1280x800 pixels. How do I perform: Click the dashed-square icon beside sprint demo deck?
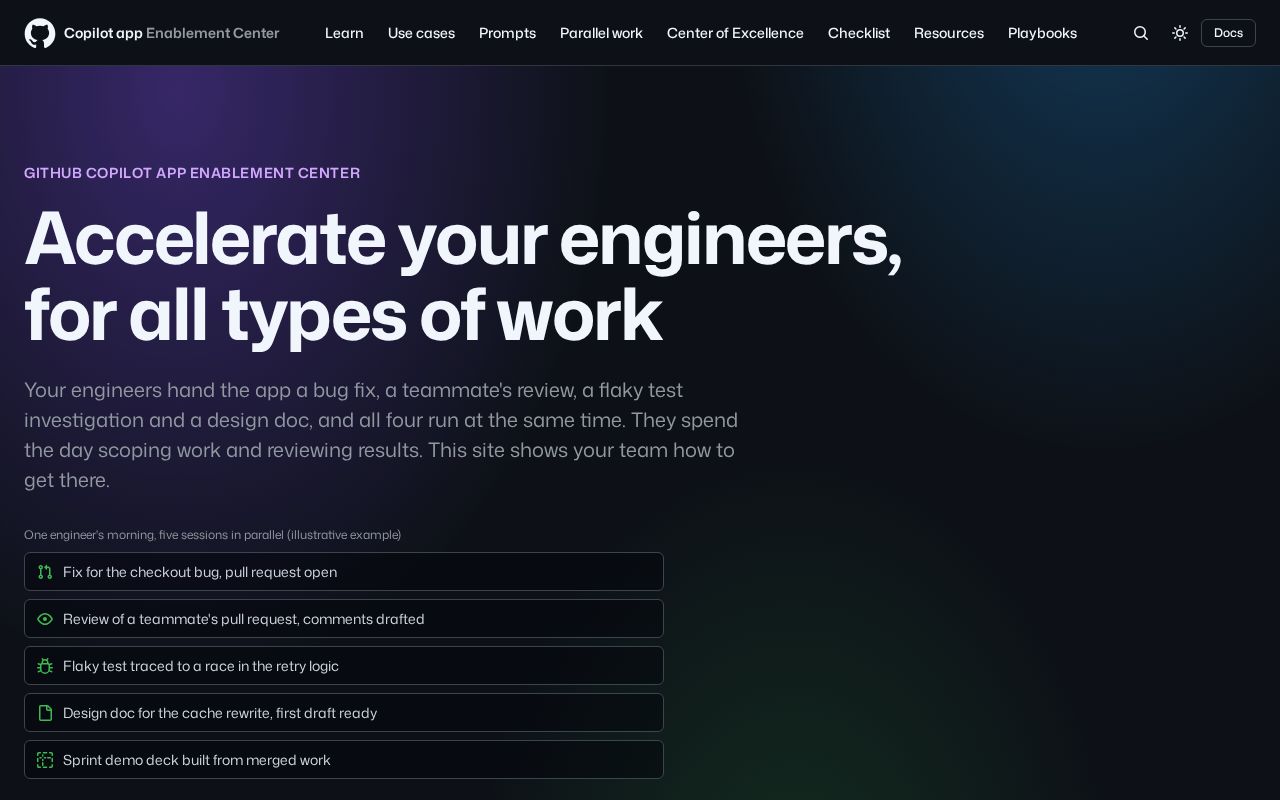click(x=45, y=760)
